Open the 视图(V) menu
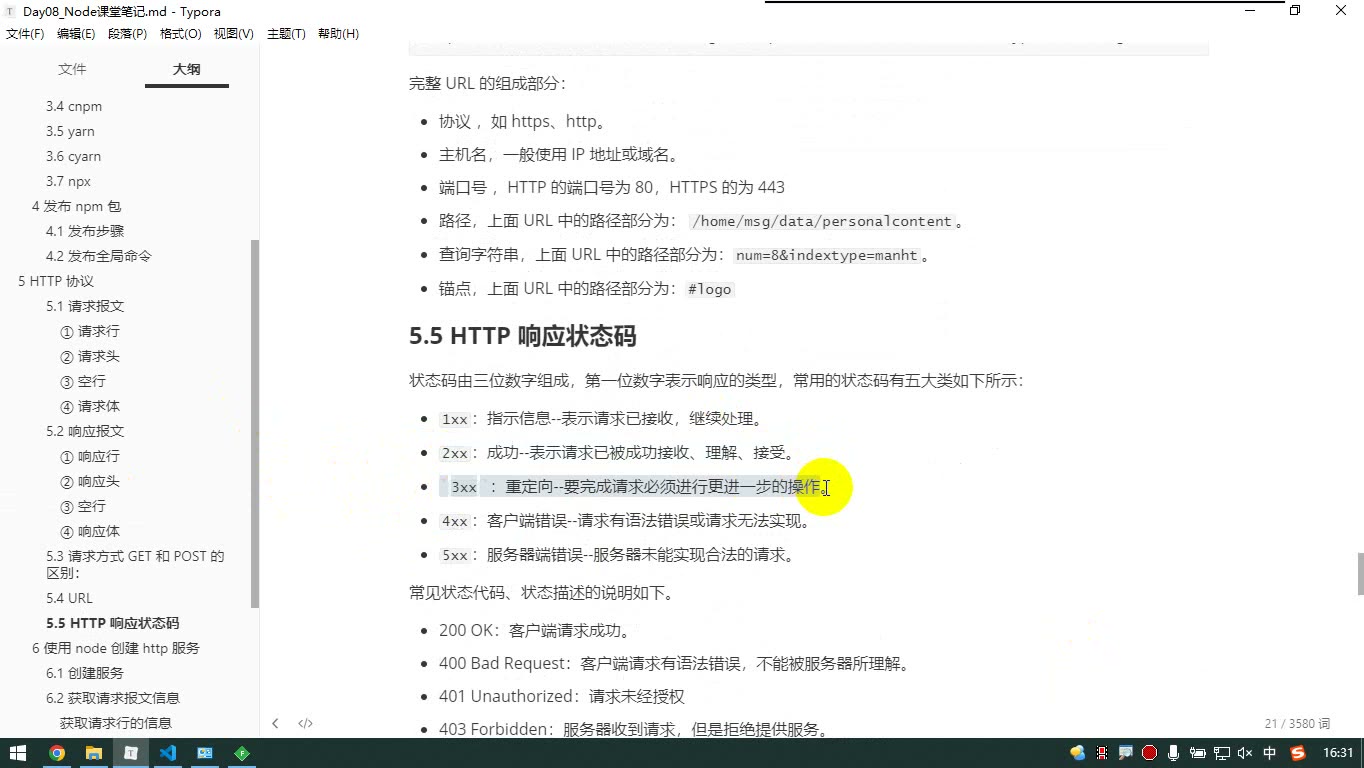 233,34
